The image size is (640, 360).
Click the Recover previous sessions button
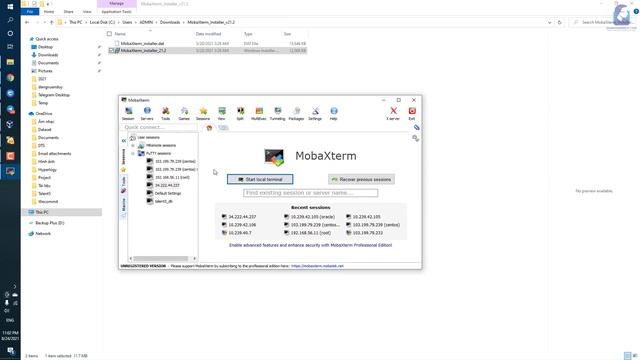[361, 179]
